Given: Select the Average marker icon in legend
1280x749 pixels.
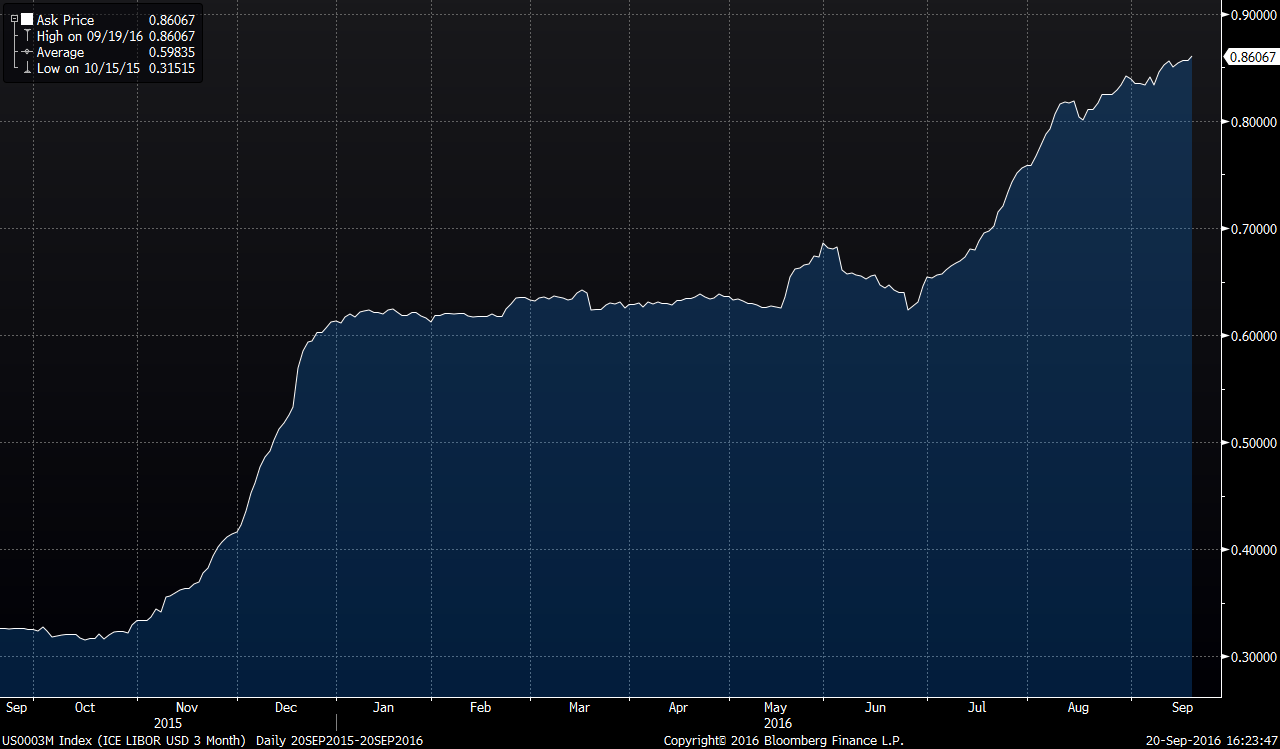Looking at the screenshot, I should 28,52.
